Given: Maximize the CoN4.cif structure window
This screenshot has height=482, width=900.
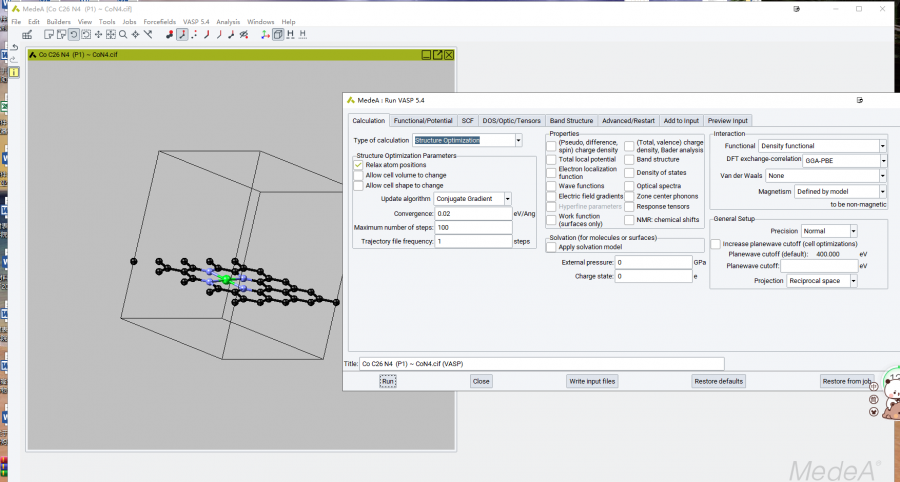Looking at the screenshot, I should 437,55.
